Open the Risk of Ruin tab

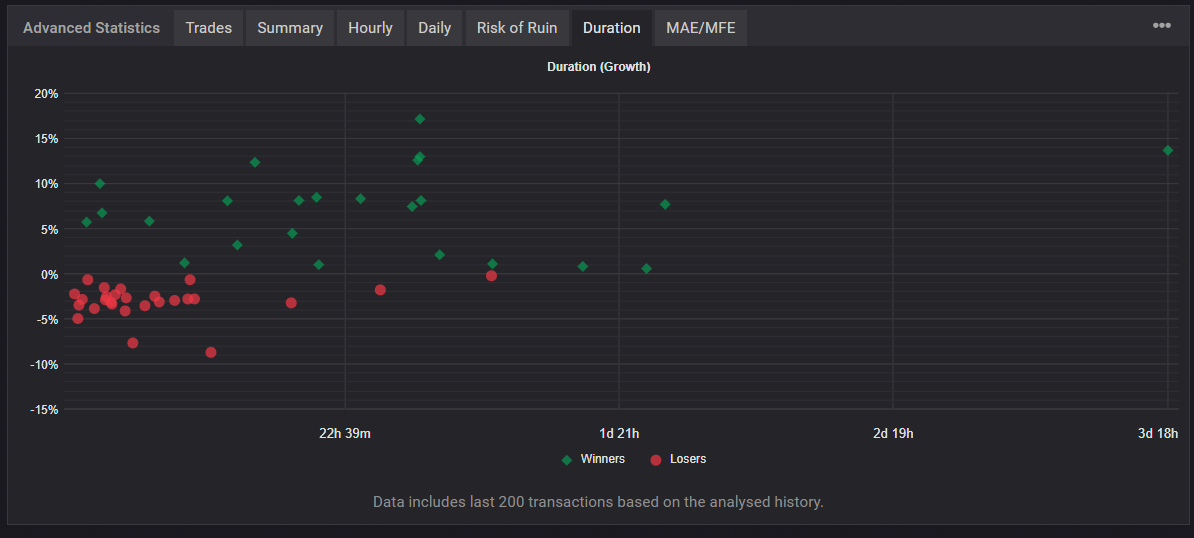(x=517, y=28)
